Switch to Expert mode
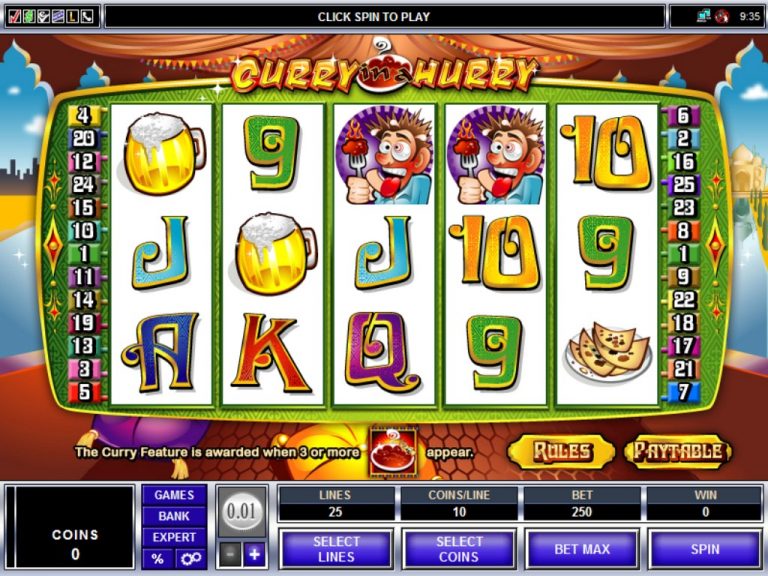The height and width of the screenshot is (576, 768). point(174,537)
